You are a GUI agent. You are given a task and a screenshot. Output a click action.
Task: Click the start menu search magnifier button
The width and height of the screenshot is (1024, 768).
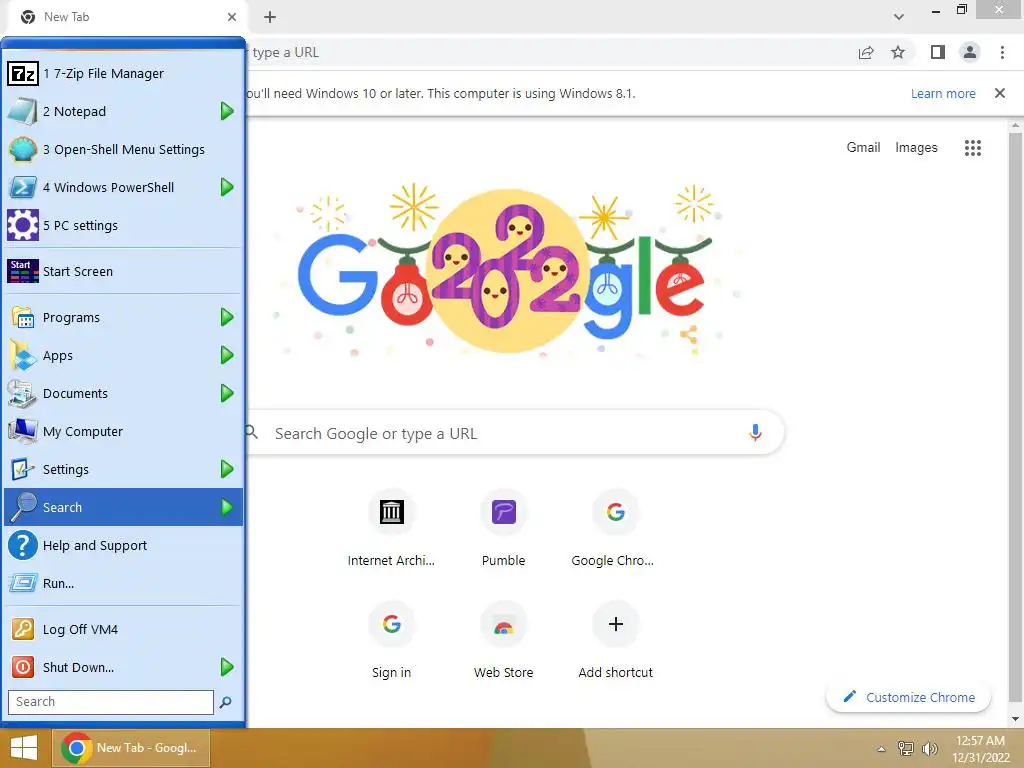225,702
